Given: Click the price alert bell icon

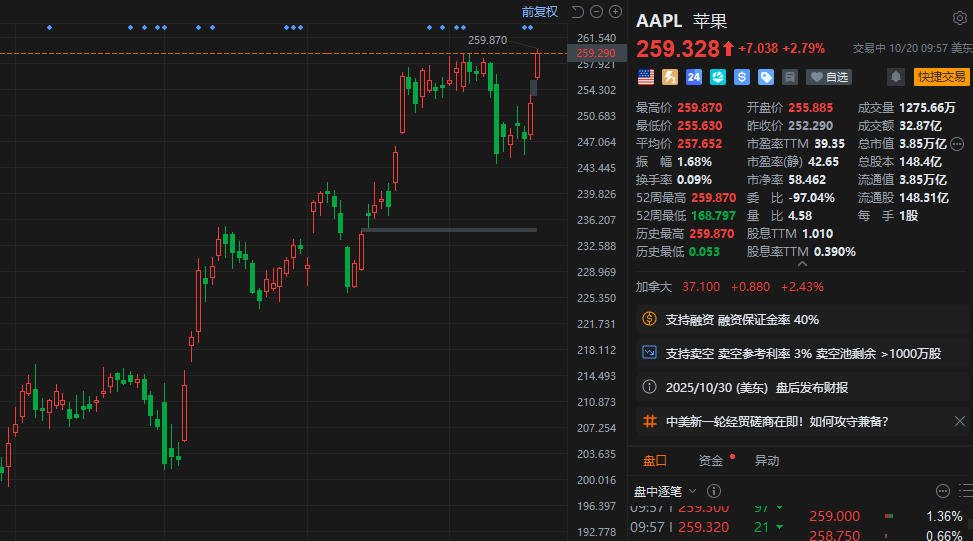Looking at the screenshot, I should [x=896, y=76].
